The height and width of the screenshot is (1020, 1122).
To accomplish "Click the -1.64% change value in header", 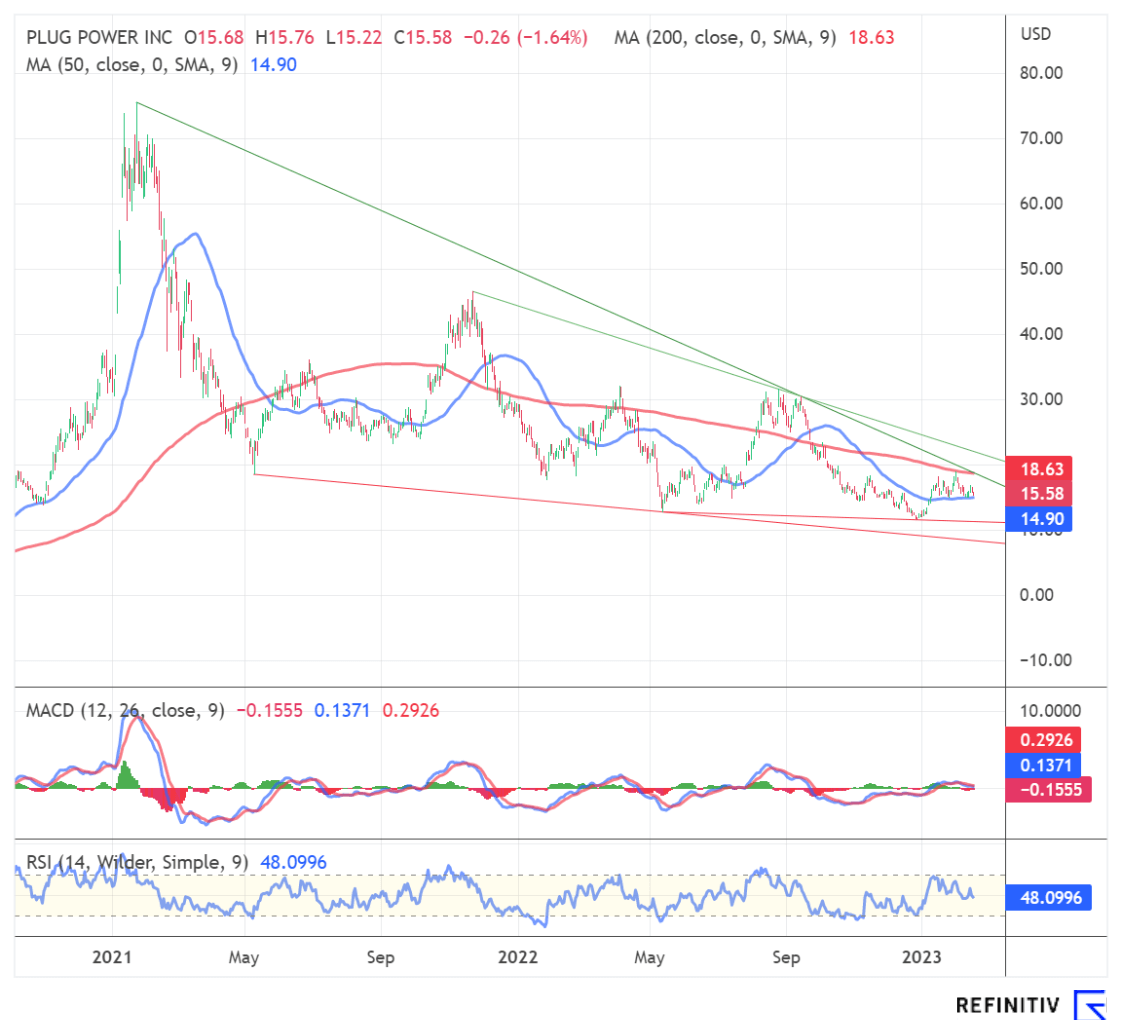I will pos(558,38).
